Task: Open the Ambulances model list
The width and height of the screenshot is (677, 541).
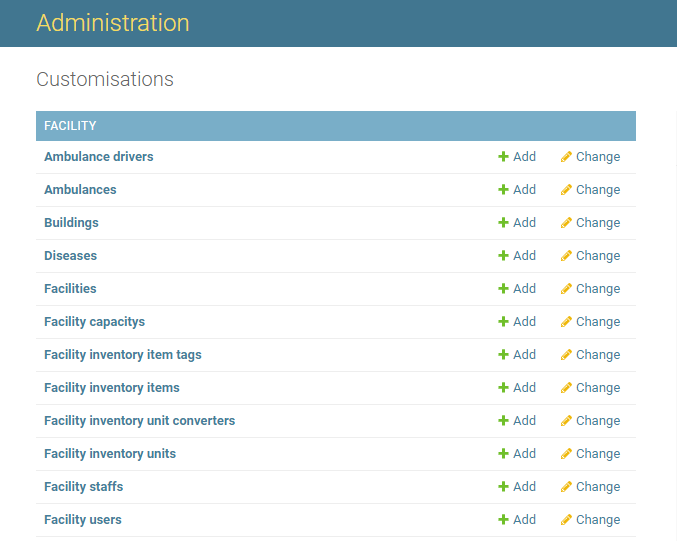Action: pyautogui.click(x=80, y=190)
